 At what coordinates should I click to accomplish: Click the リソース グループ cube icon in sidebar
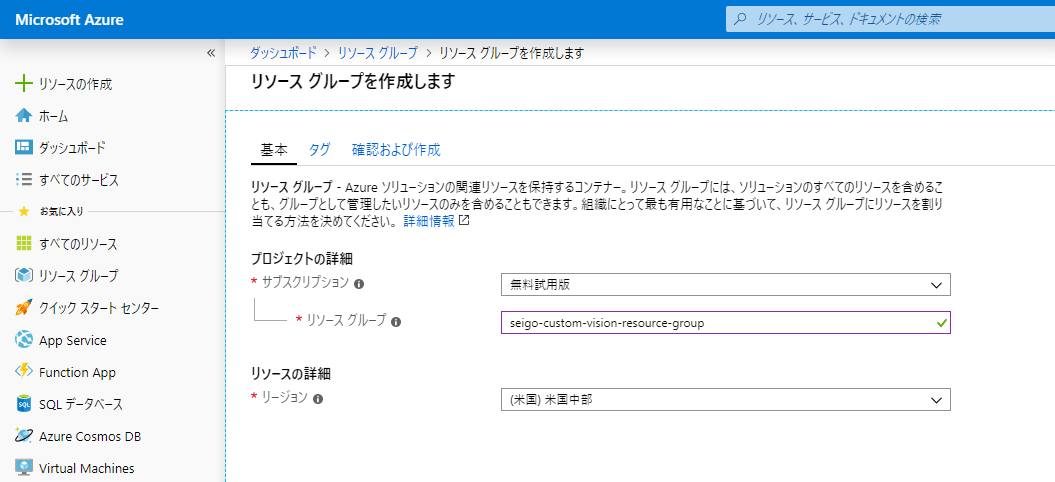(24, 275)
